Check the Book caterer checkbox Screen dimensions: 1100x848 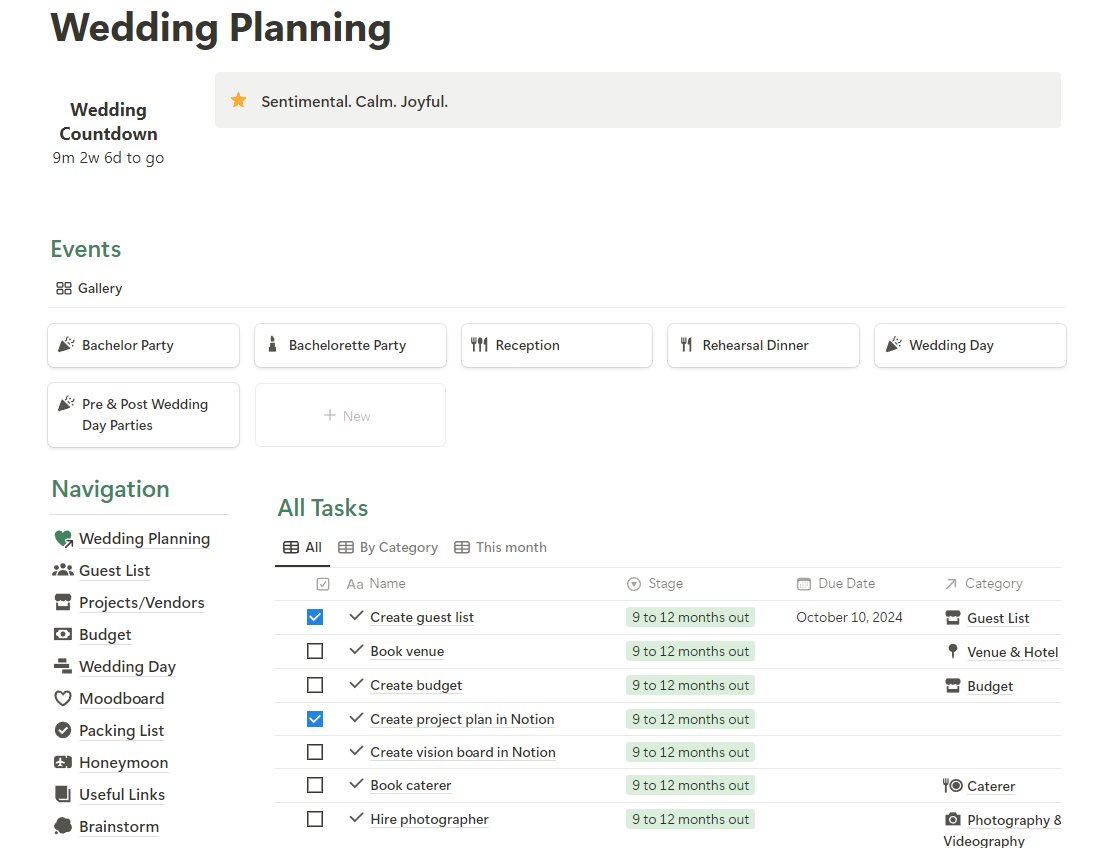tap(315, 785)
